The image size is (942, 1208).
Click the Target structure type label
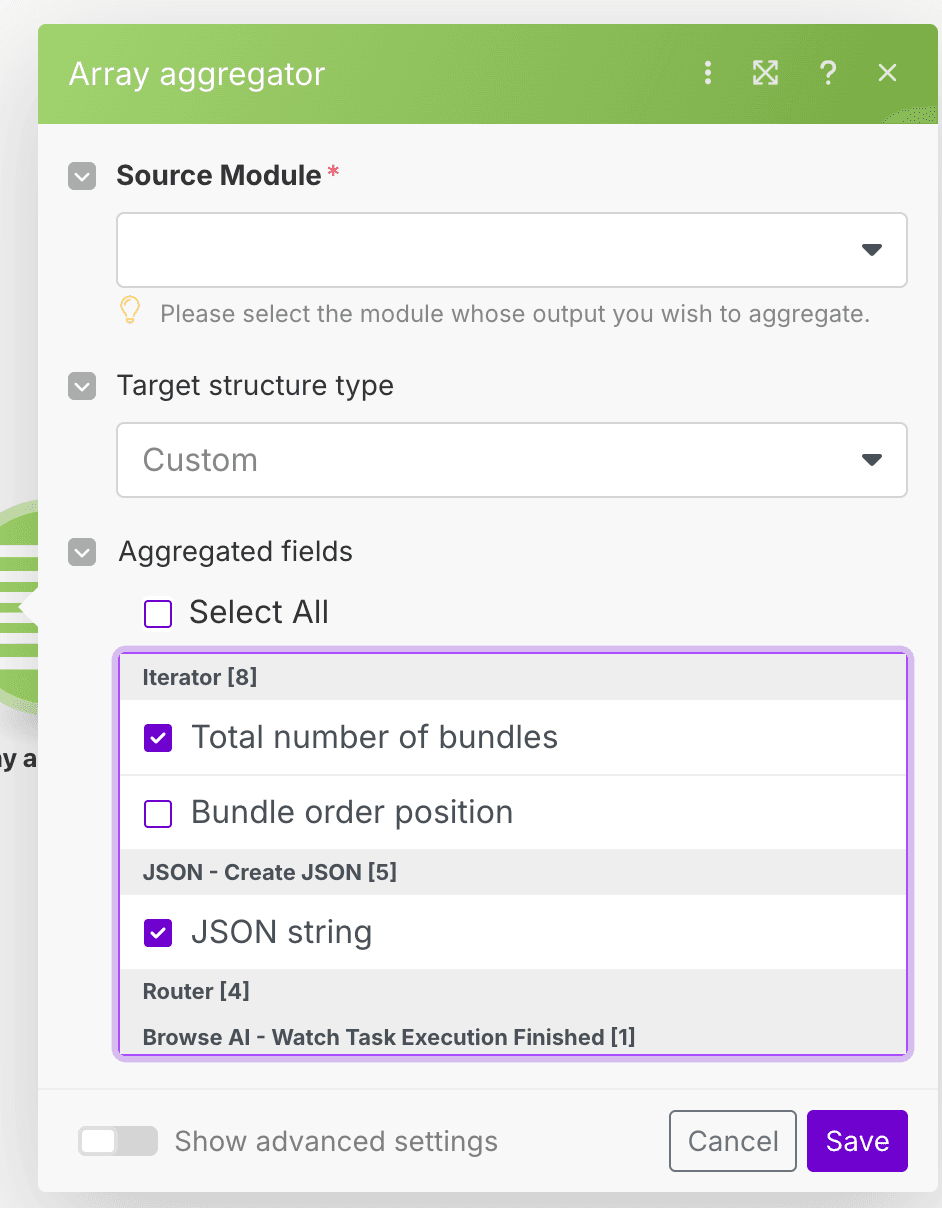pyautogui.click(x=255, y=386)
